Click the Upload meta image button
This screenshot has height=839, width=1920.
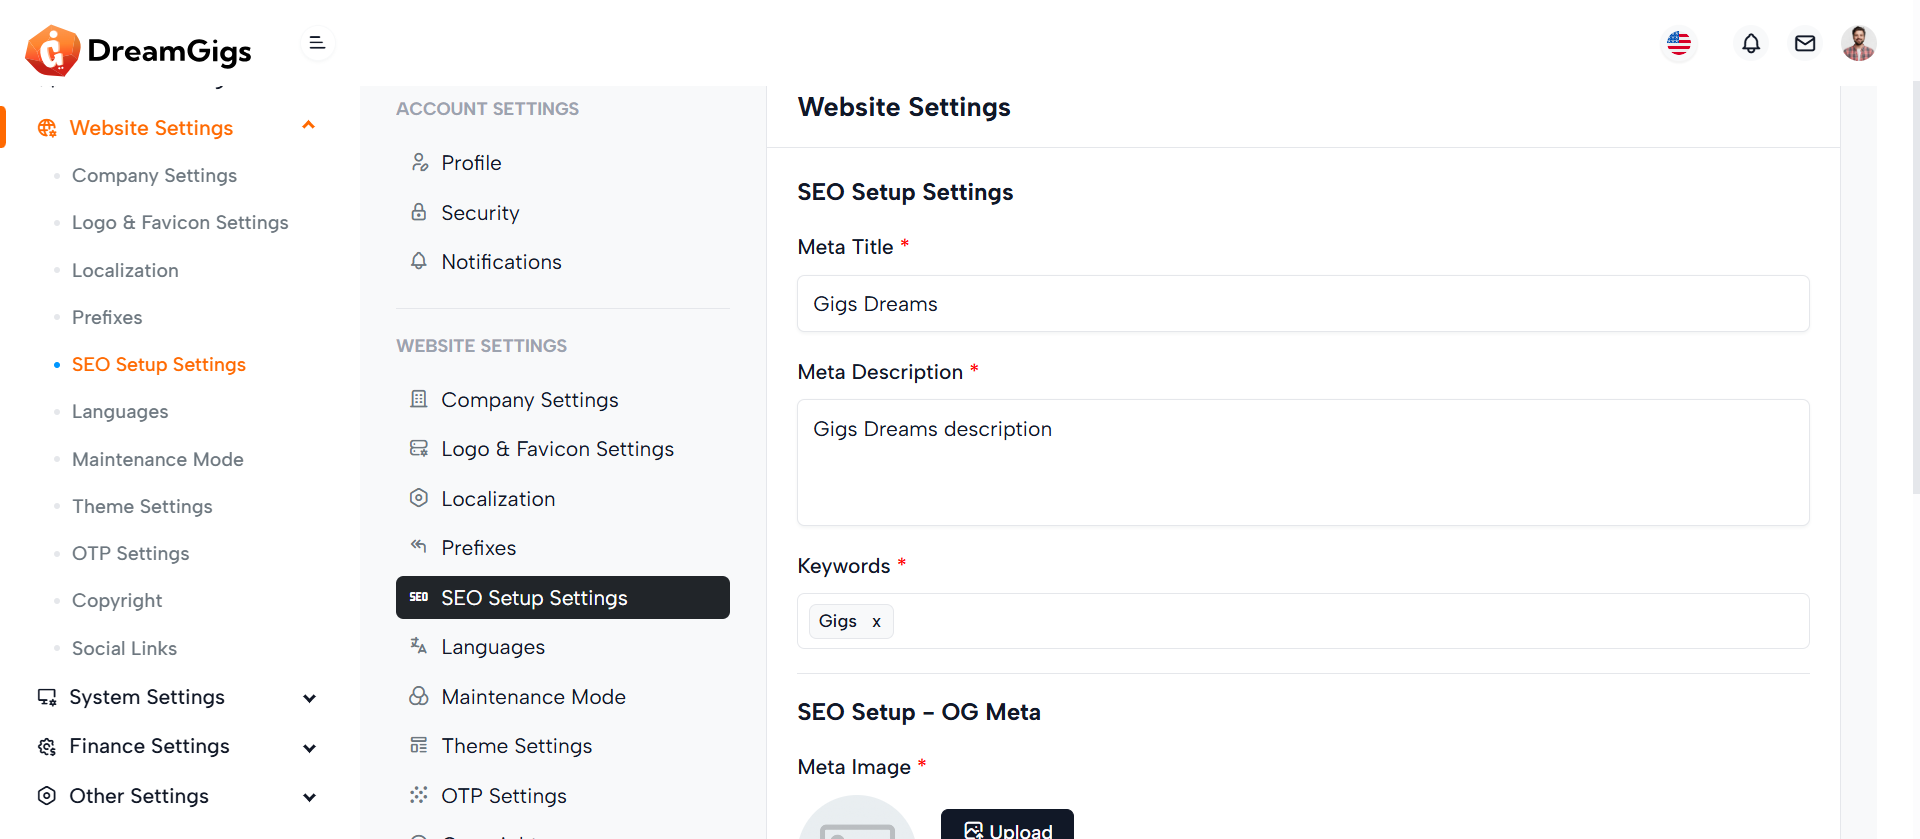coord(1007,827)
